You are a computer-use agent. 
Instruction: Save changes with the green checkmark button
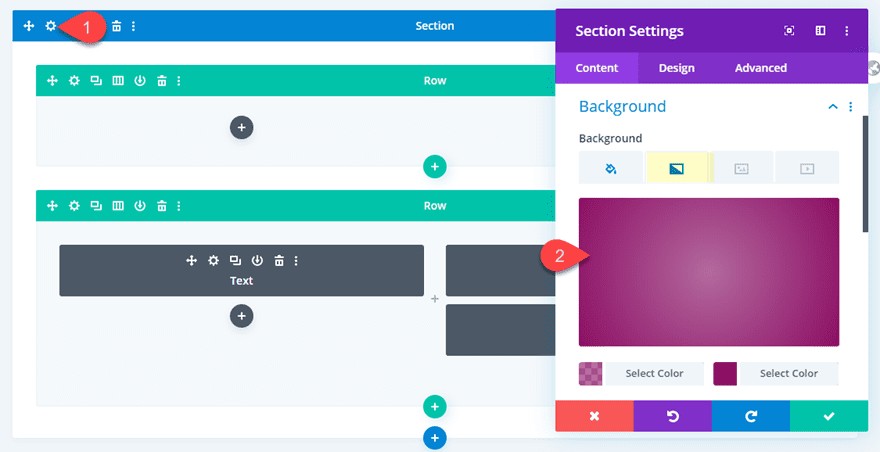828,416
